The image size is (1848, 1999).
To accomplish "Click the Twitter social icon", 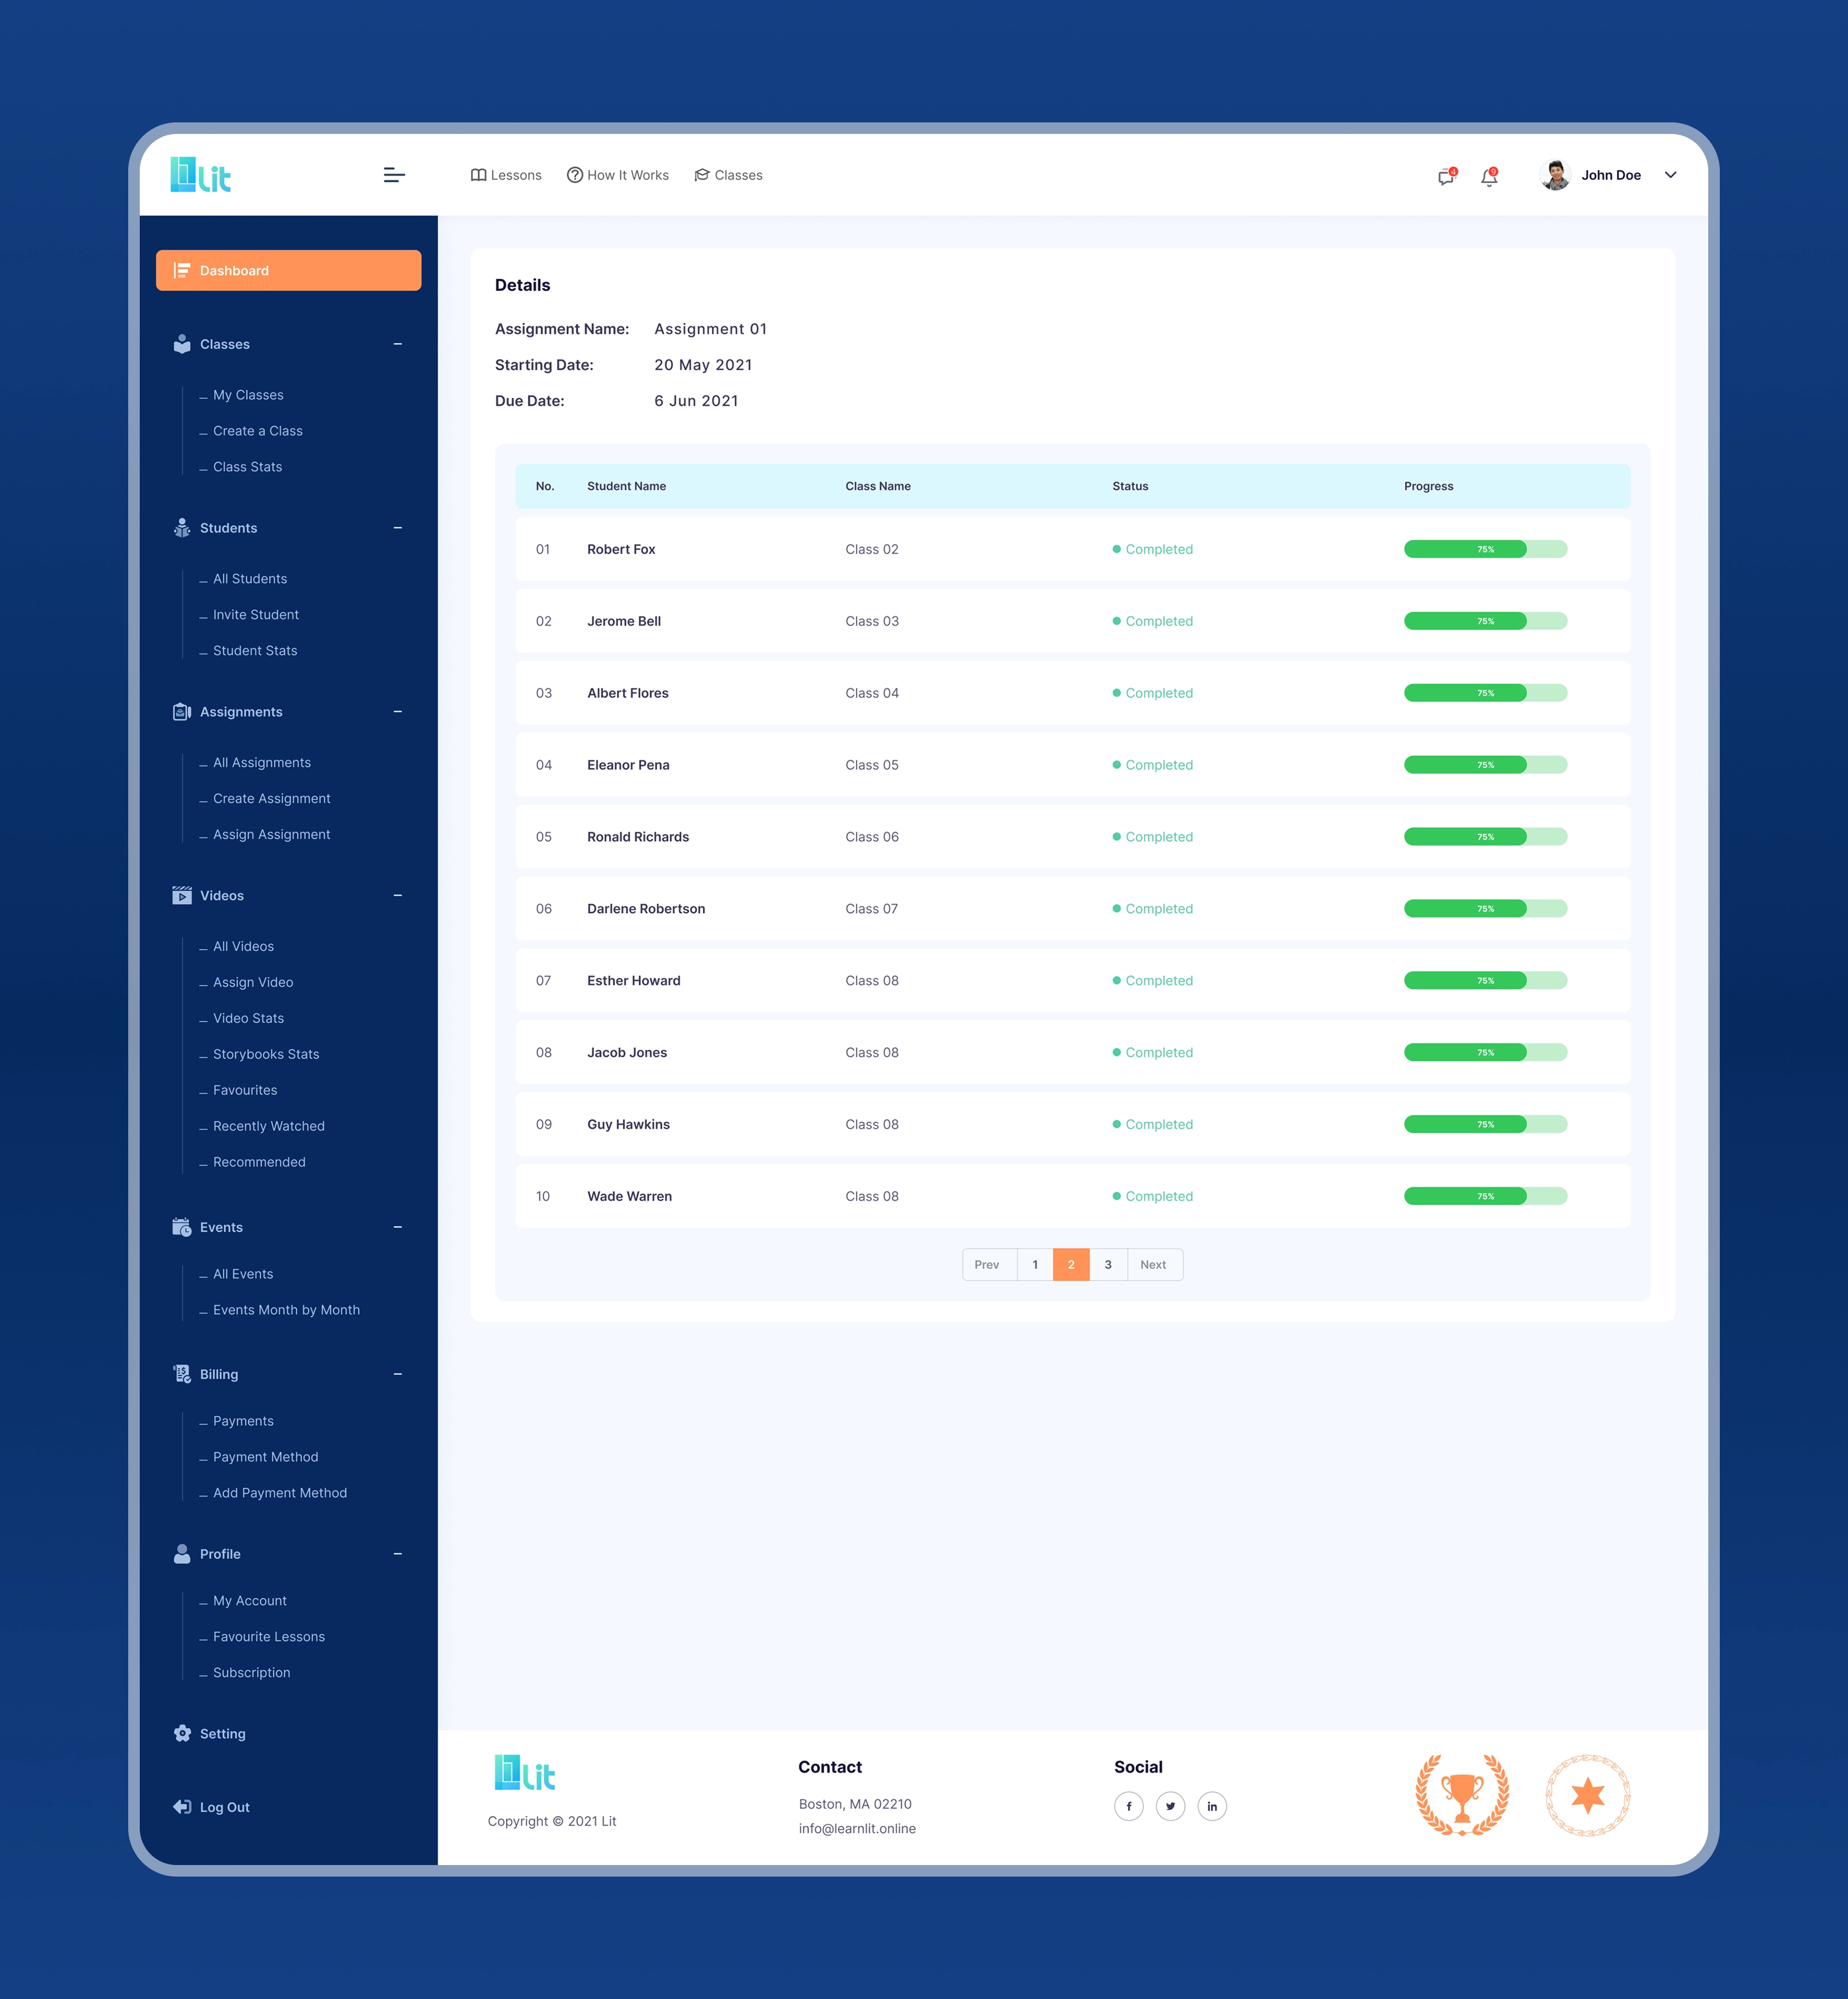I will click(x=1170, y=1806).
